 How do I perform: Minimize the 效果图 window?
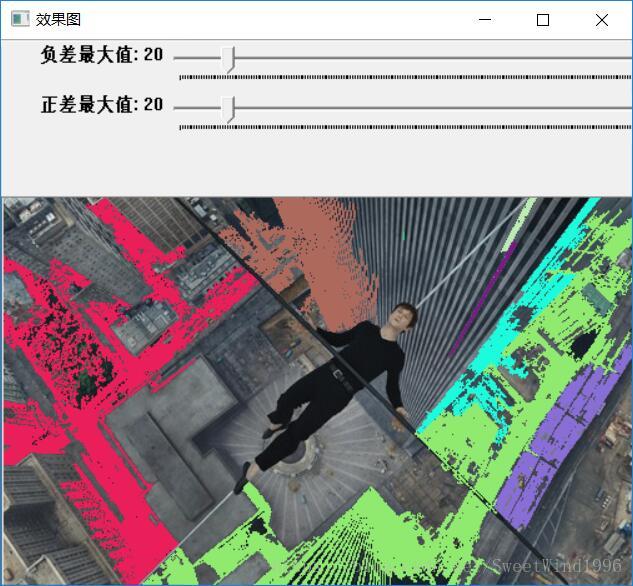click(x=484, y=19)
